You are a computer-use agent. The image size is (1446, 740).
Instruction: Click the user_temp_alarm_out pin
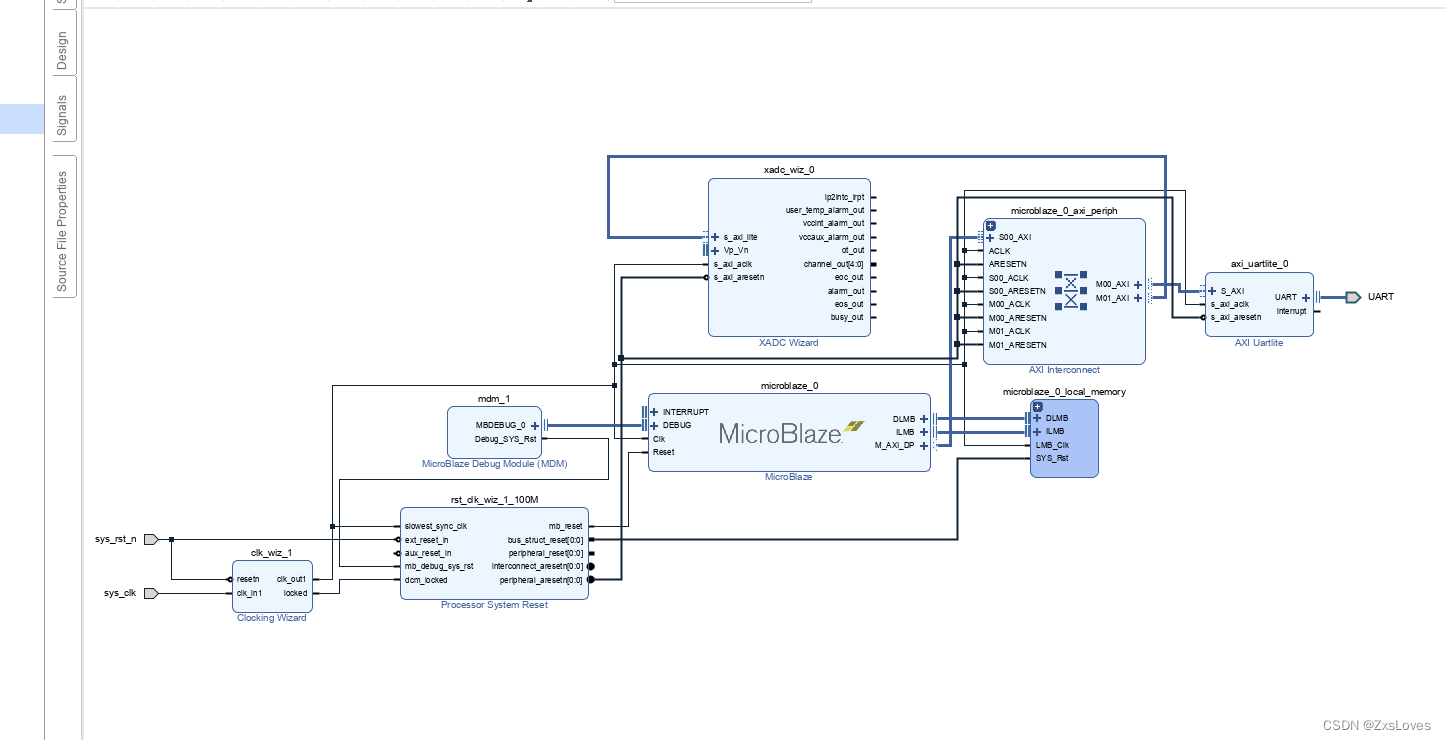click(x=825, y=210)
